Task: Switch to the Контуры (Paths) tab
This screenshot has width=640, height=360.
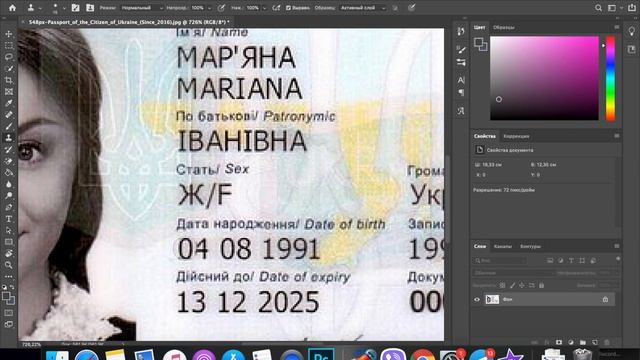Action: tap(530, 246)
